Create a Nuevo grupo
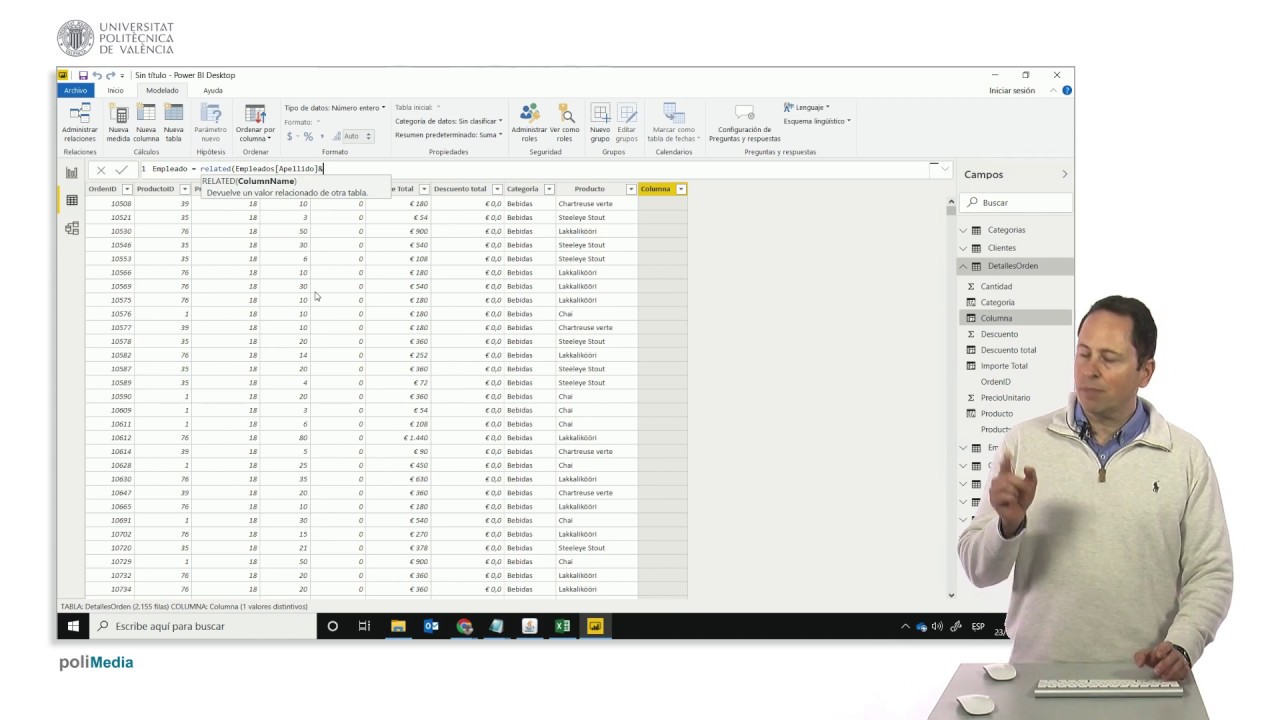The width and height of the screenshot is (1280, 720). 600,123
